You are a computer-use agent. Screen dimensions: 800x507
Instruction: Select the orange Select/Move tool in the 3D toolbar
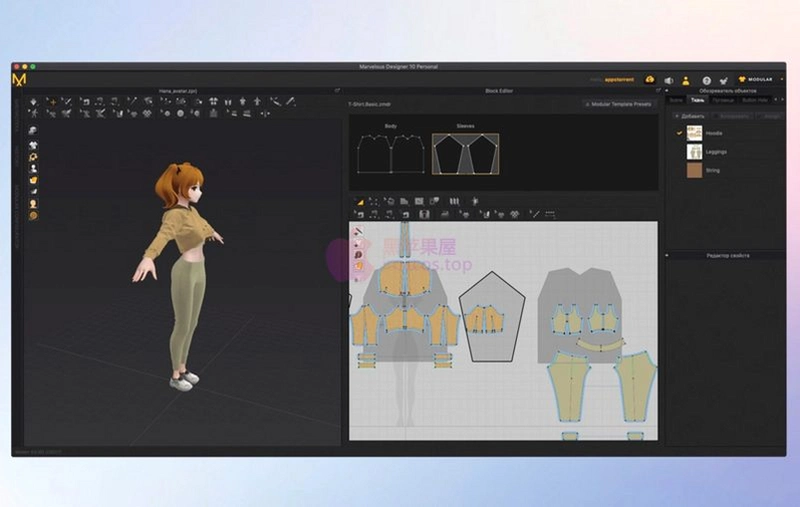pyautogui.click(x=52, y=102)
